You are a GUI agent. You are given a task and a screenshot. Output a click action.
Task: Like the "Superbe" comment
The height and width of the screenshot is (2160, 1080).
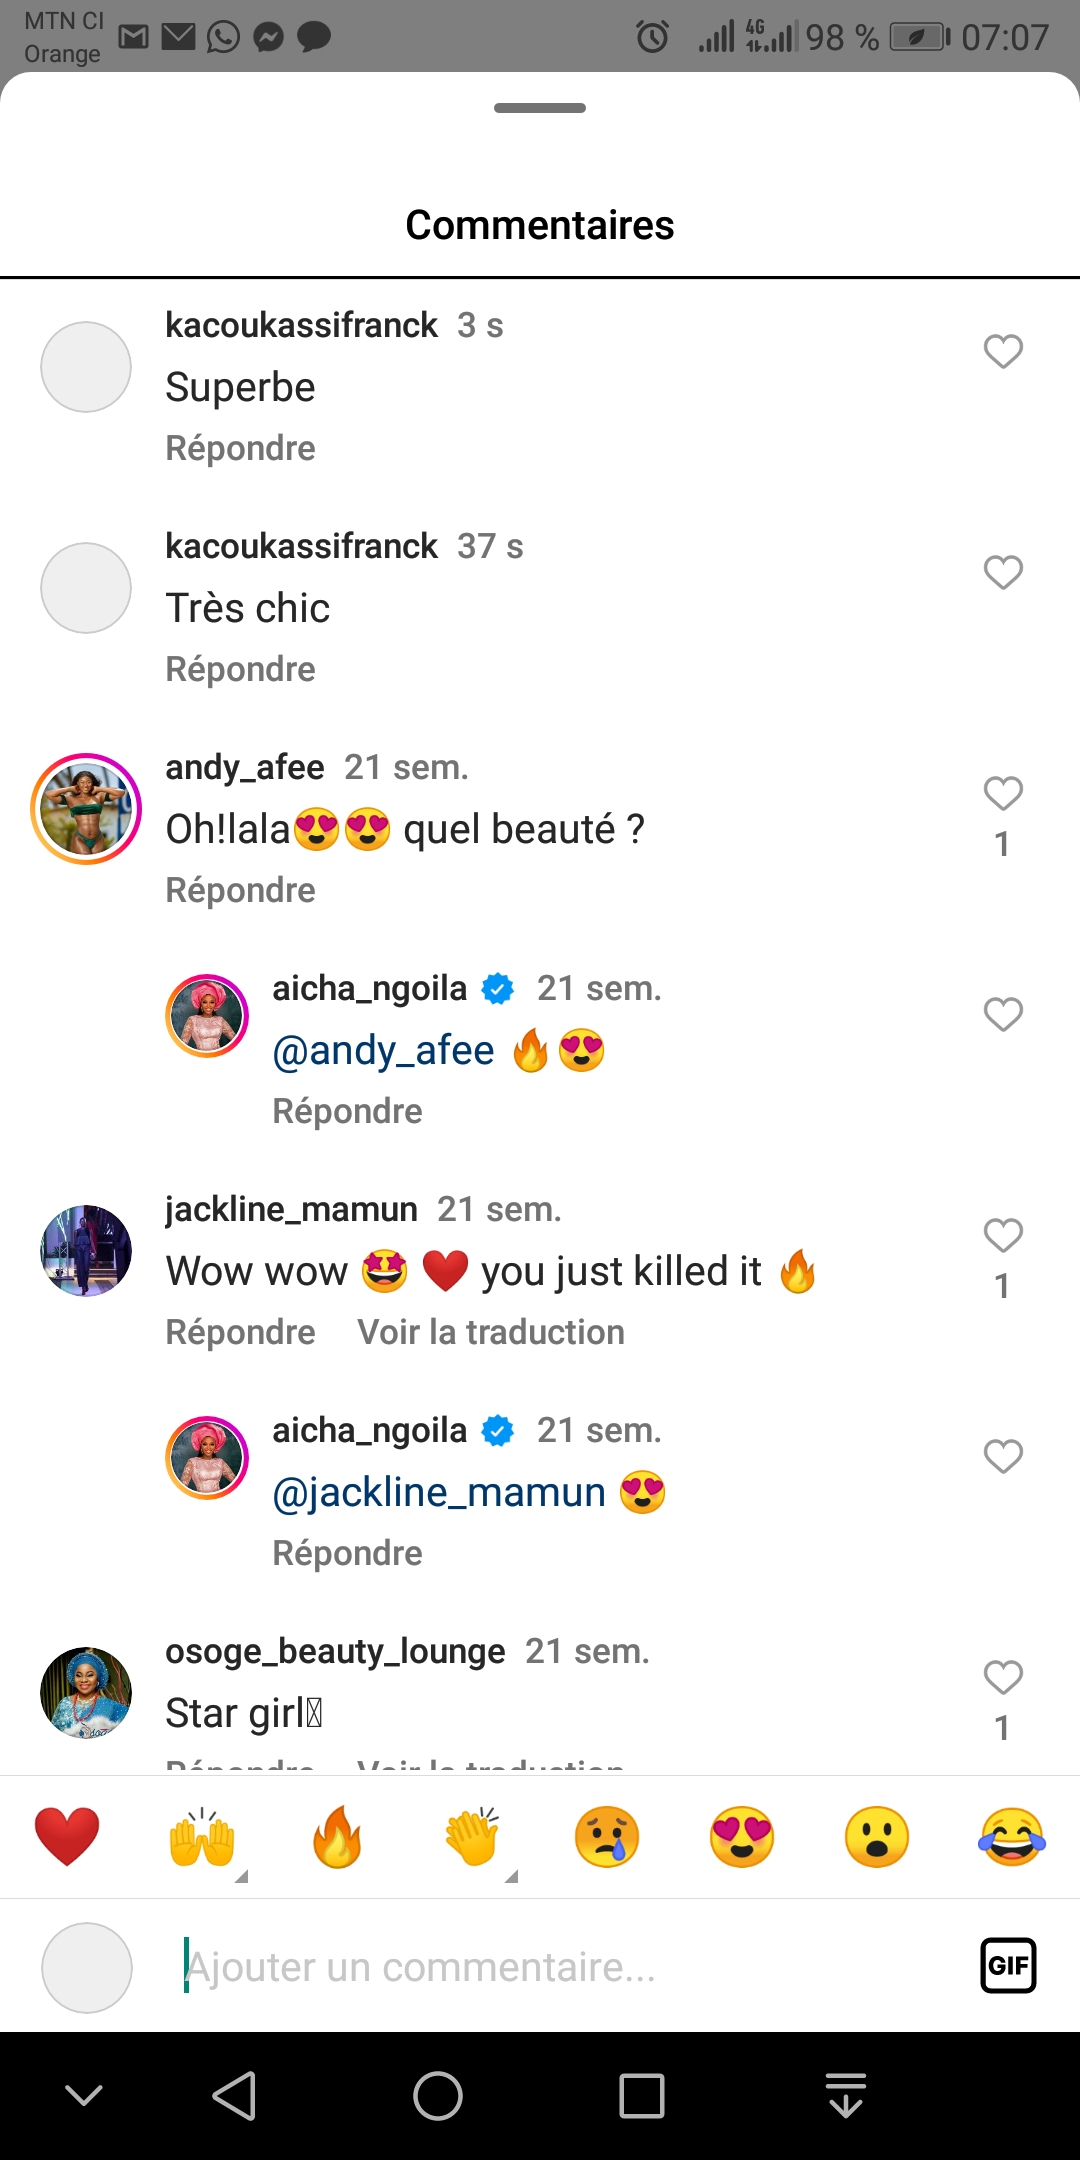(1003, 351)
